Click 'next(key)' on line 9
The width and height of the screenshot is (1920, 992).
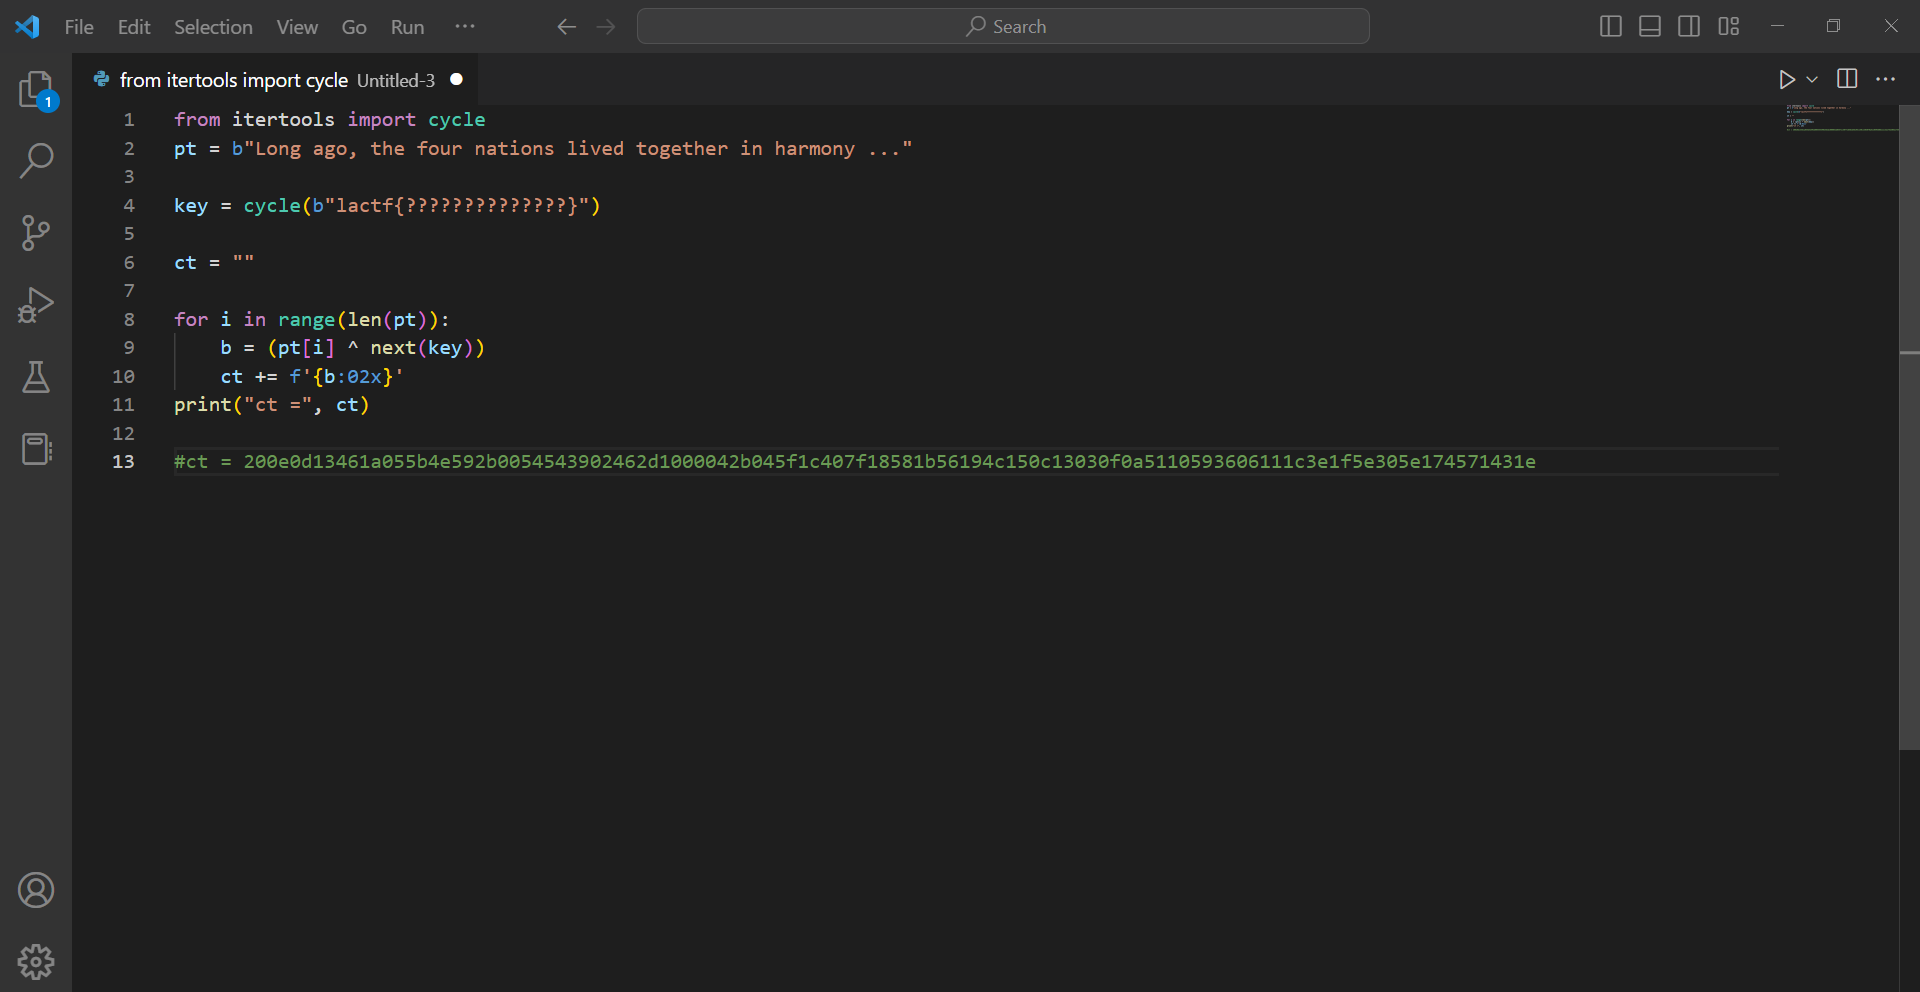(x=422, y=348)
